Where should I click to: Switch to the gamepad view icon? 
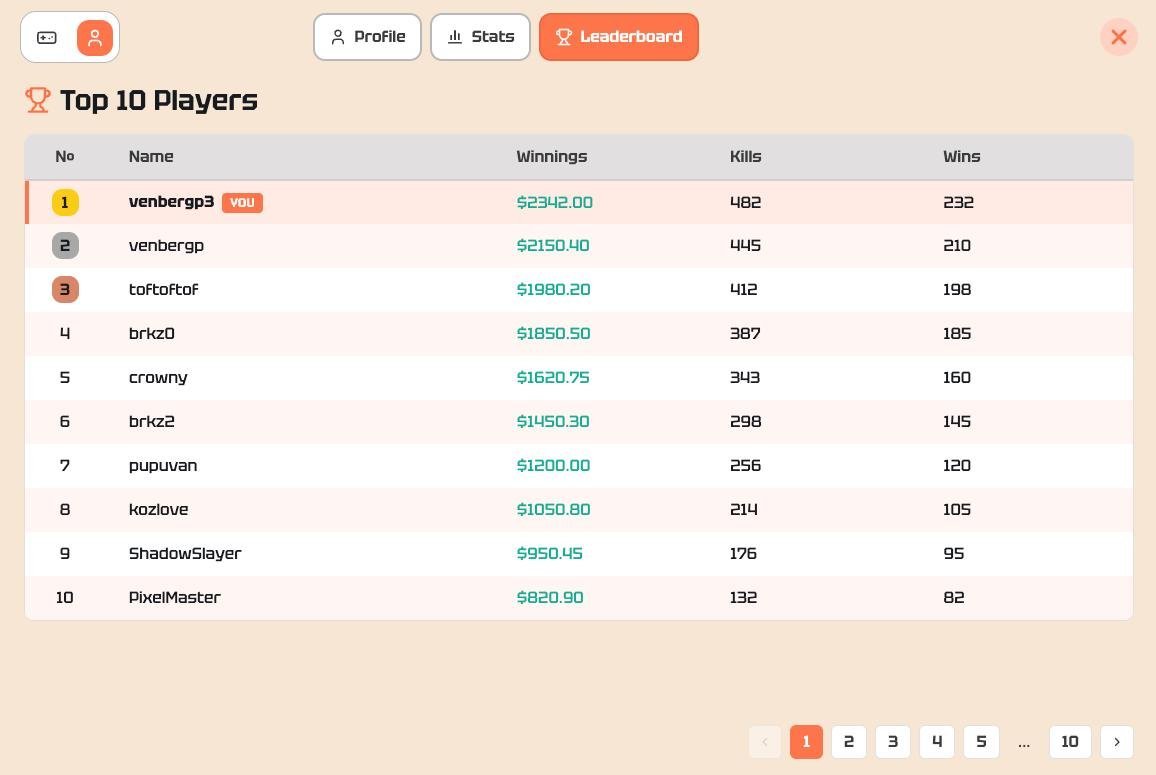pyautogui.click(x=46, y=38)
